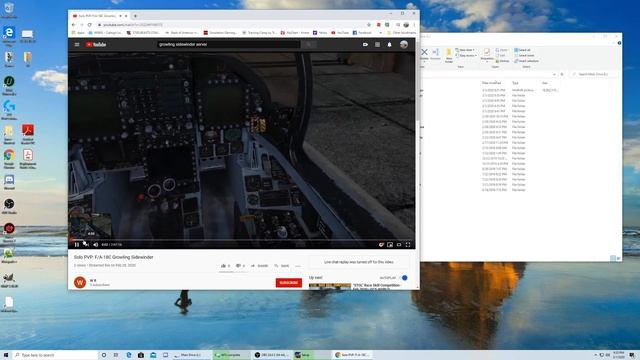Click the red Subscribe button
This screenshot has width=640, height=360.
(x=289, y=283)
